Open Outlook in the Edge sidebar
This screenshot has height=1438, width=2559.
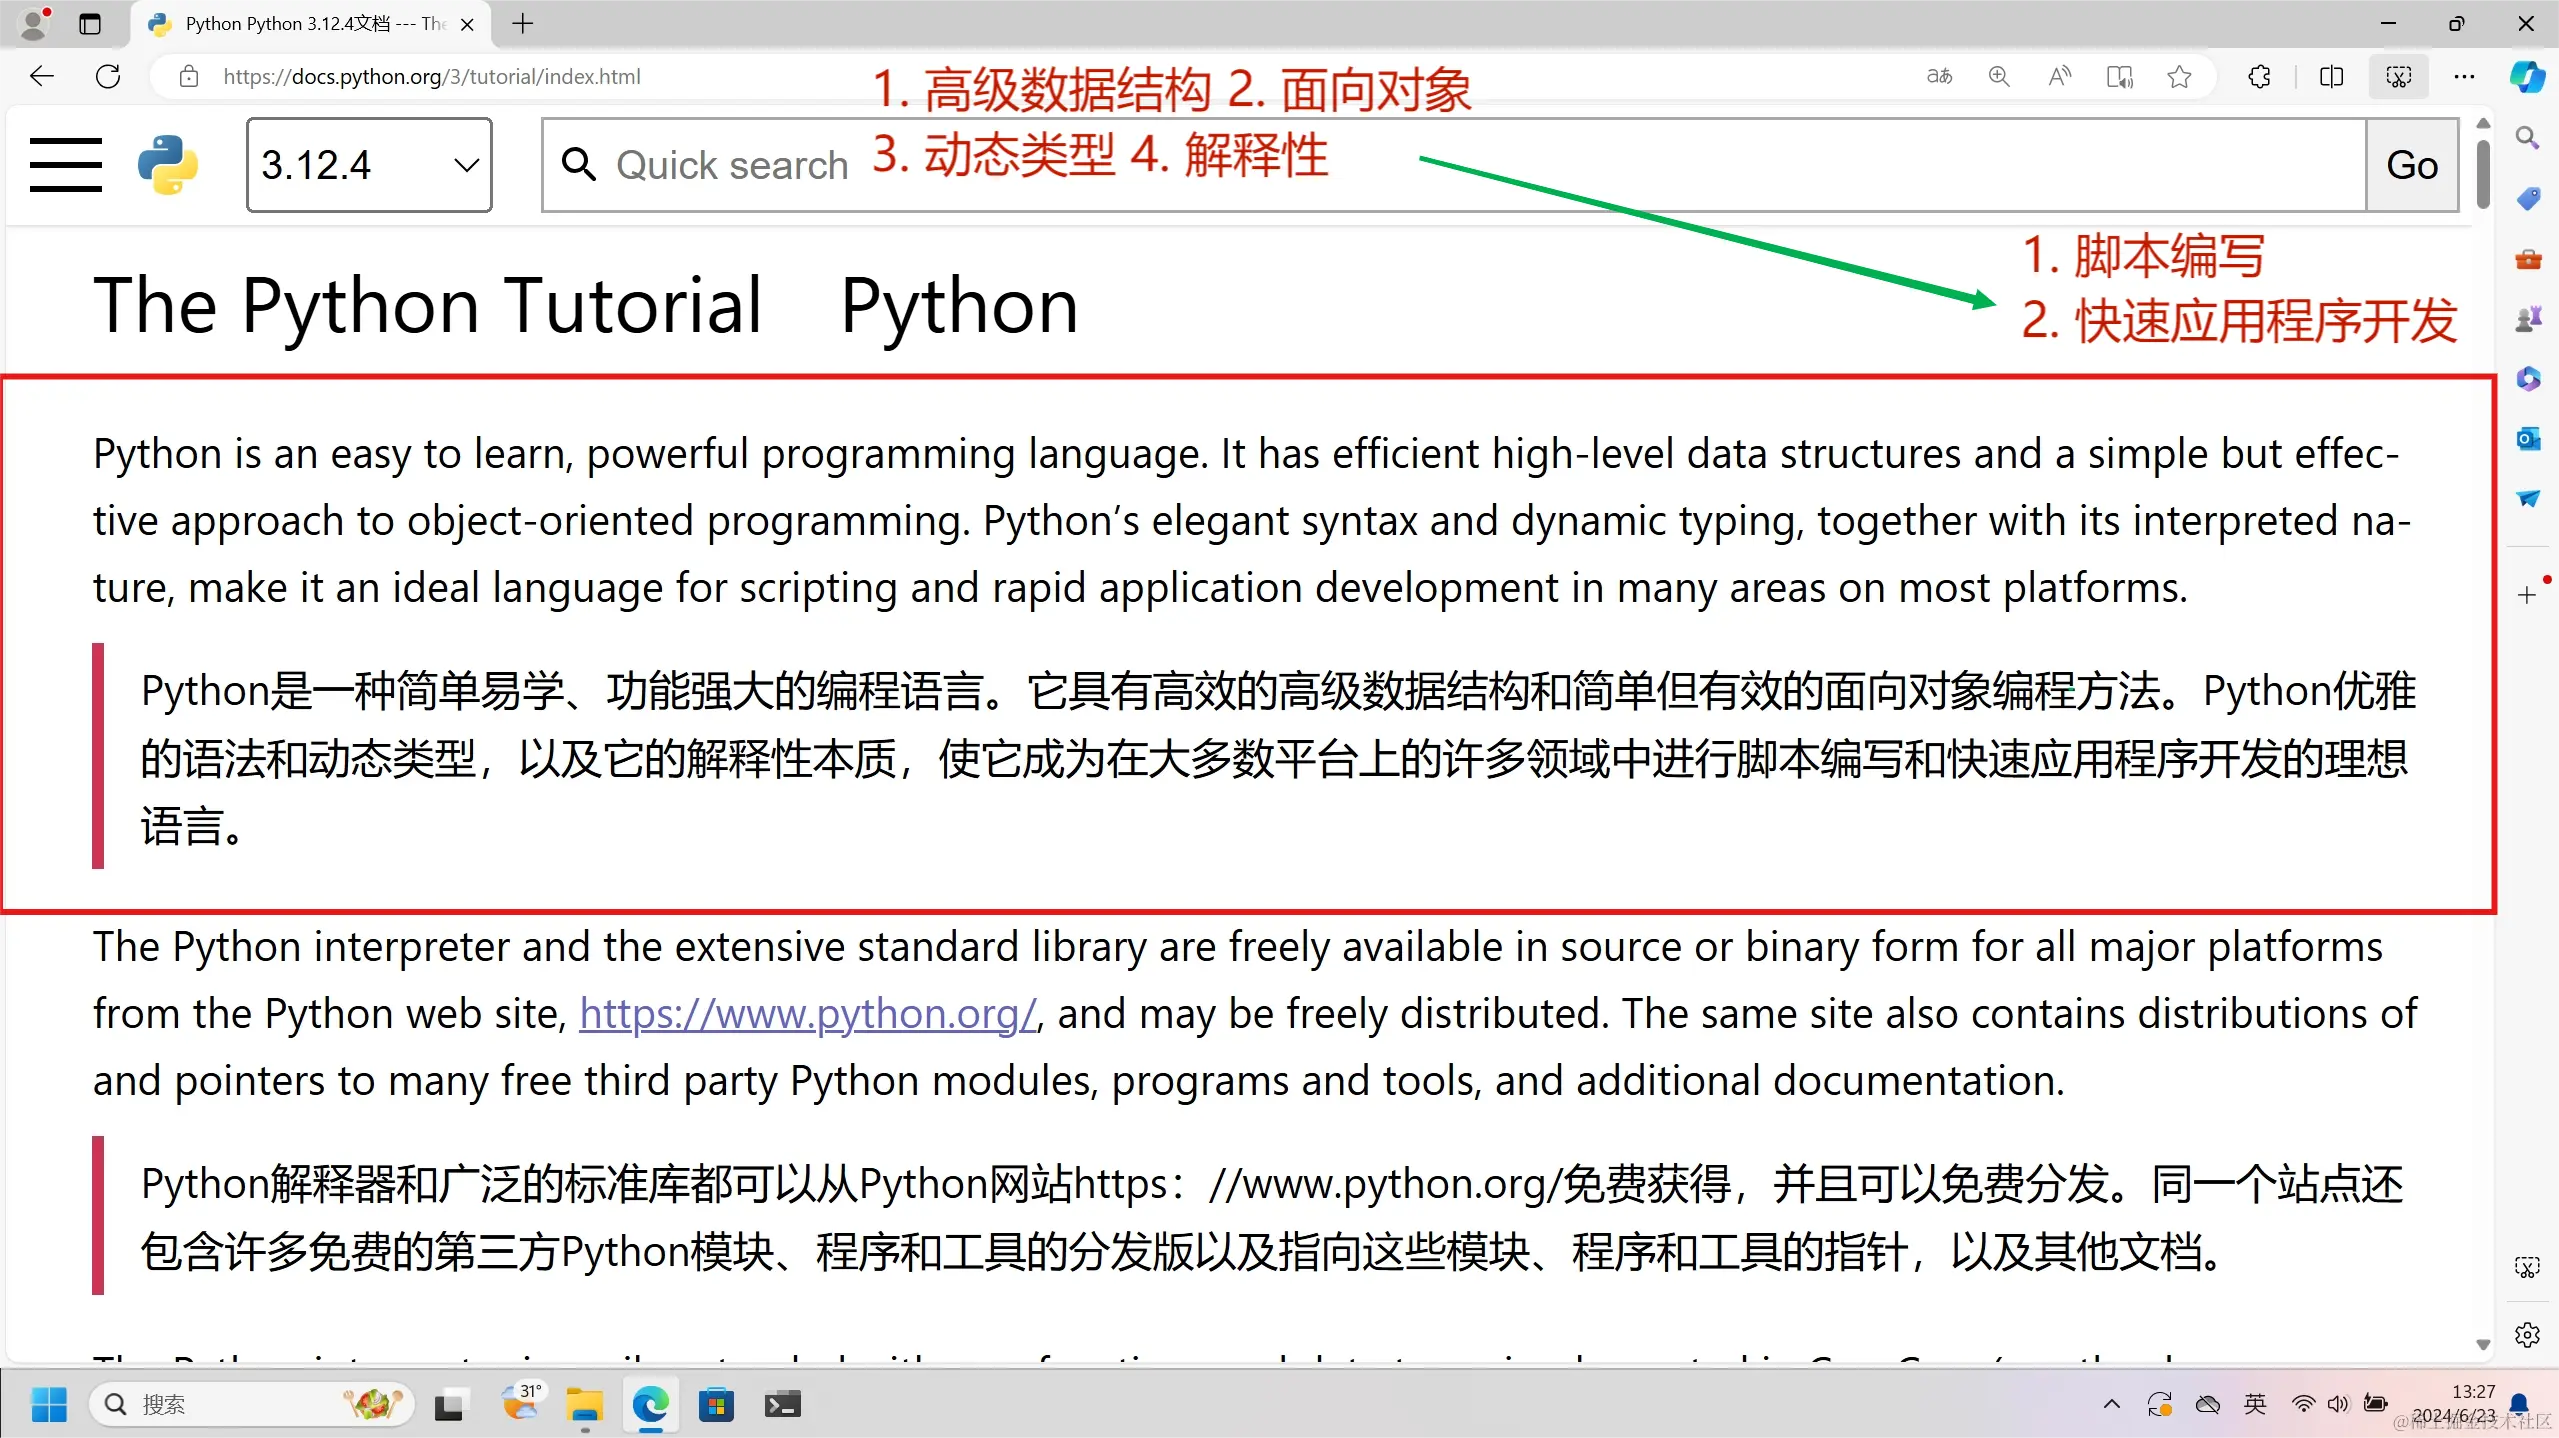pyautogui.click(x=2528, y=439)
